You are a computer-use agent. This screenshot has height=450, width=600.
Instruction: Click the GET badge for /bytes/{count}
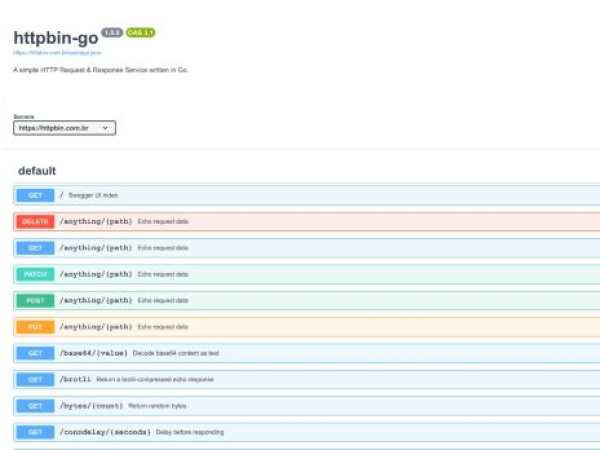(35, 406)
